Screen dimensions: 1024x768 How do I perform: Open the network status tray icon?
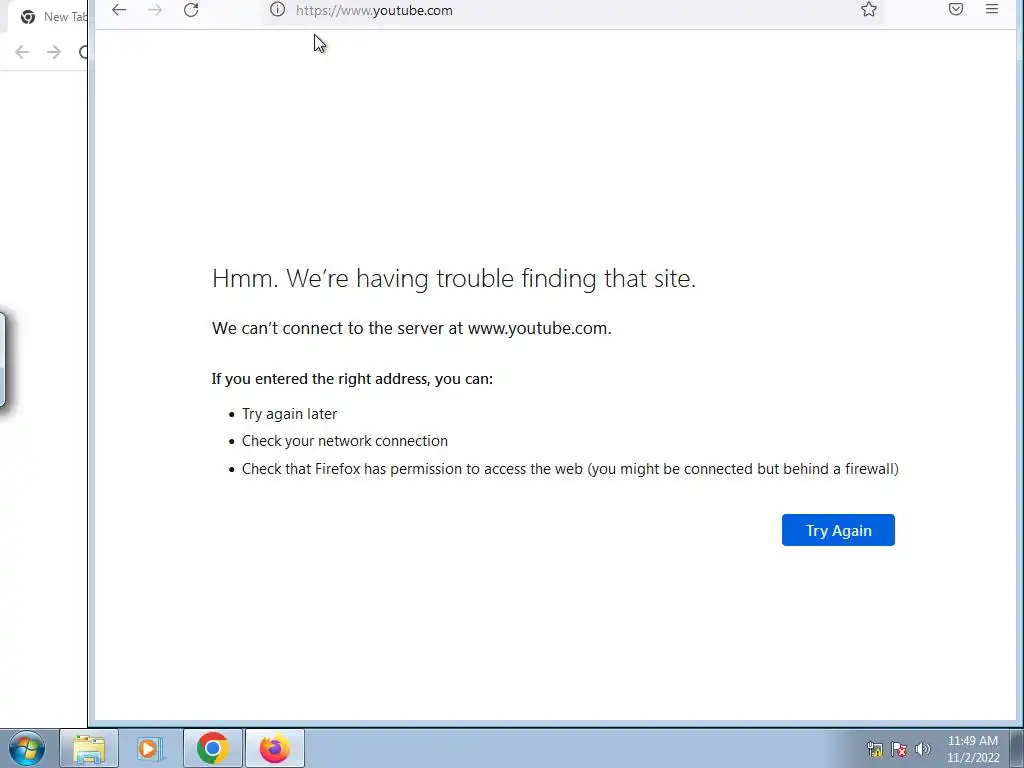click(874, 749)
